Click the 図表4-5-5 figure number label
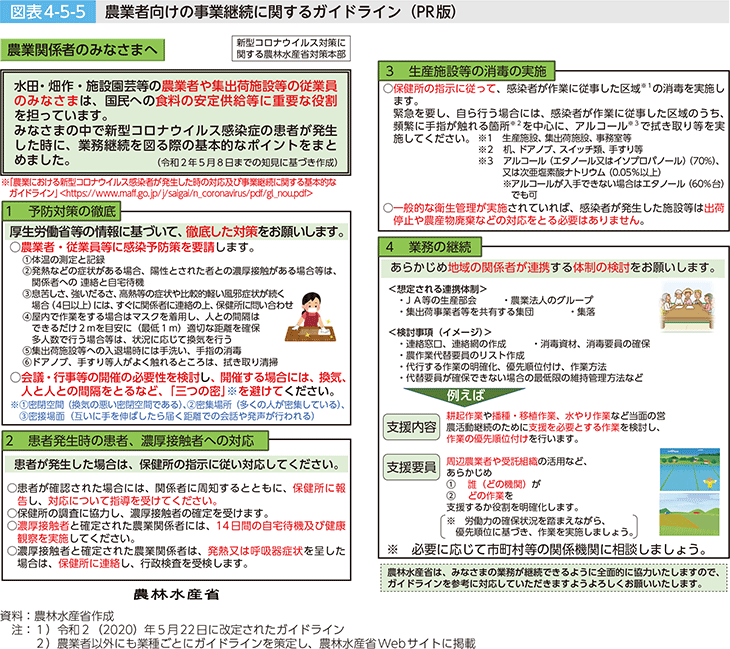This screenshot has height=649, width=730. [48, 12]
